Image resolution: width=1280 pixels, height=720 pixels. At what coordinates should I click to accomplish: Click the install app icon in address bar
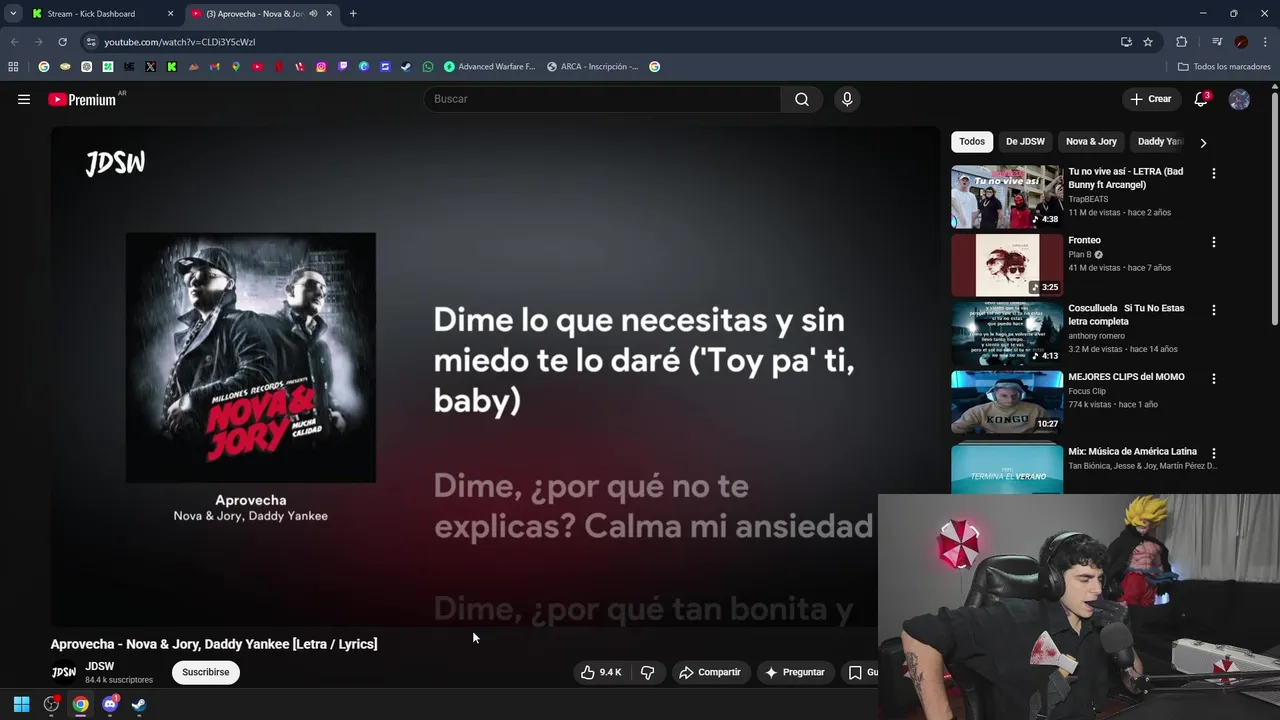pos(1126,42)
